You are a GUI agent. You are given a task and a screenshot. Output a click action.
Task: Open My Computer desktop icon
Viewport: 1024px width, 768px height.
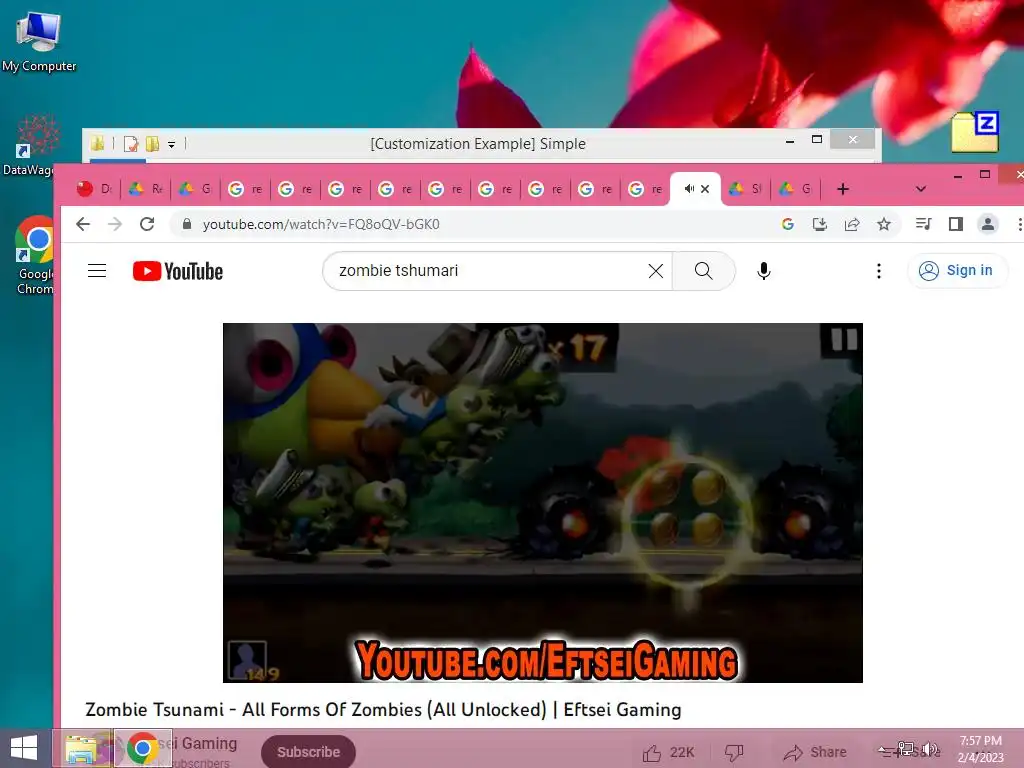coord(39,43)
